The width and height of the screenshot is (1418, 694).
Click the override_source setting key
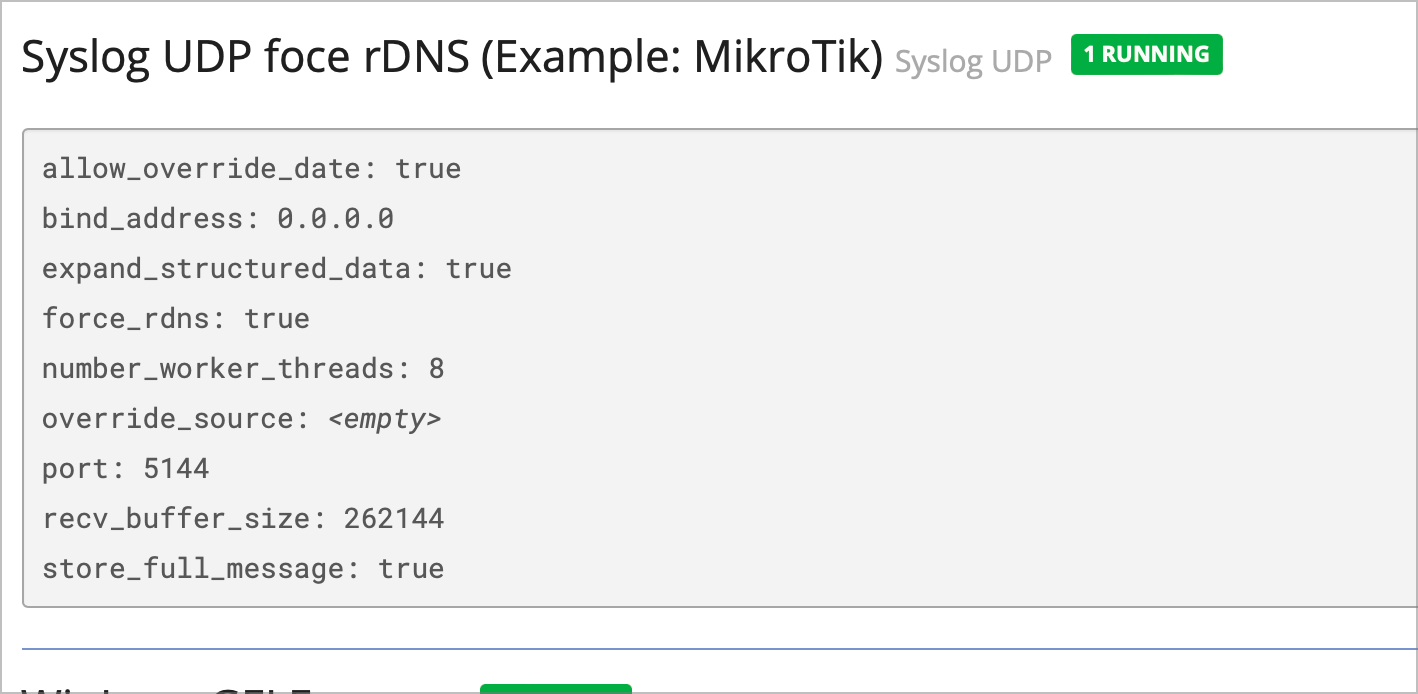(166, 418)
